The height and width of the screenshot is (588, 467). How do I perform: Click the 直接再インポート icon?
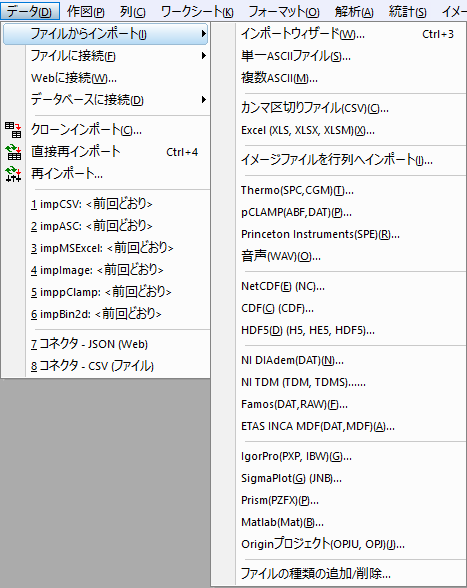click(x=13, y=152)
